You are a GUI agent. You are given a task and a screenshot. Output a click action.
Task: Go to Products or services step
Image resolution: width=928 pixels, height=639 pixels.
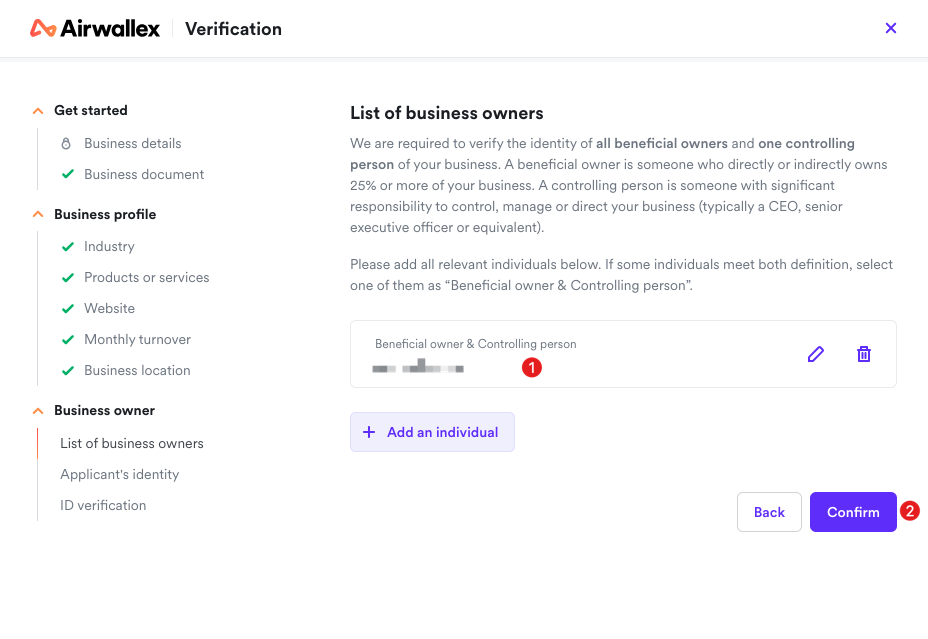(147, 277)
